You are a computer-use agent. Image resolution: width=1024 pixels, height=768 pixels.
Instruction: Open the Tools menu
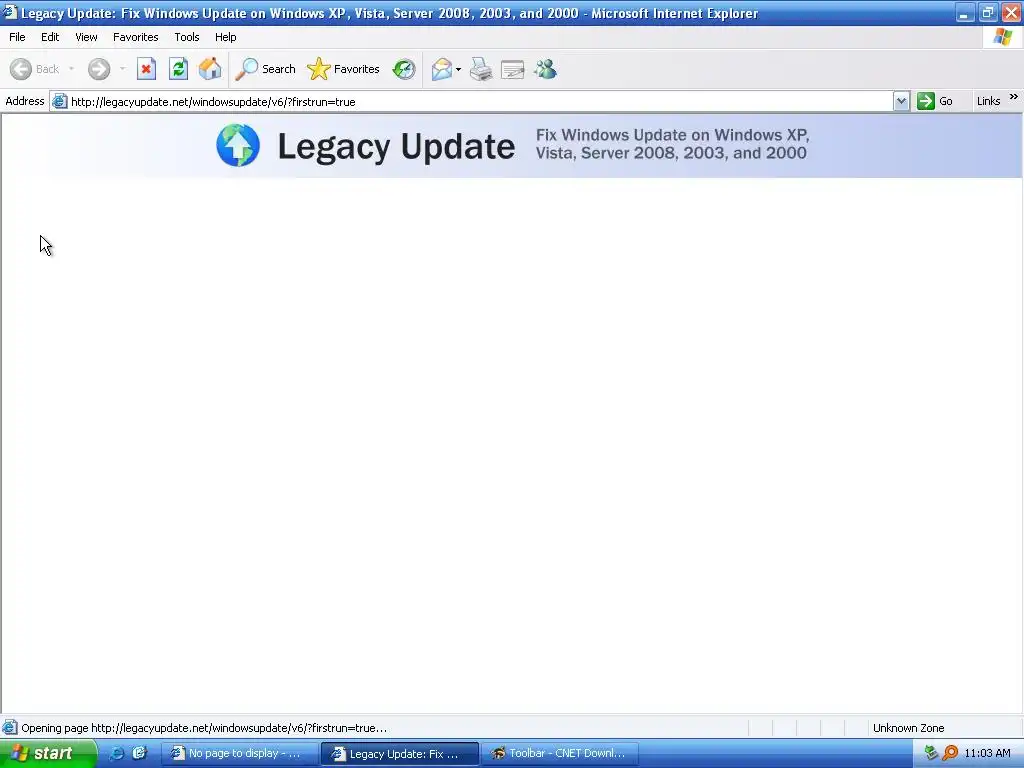186,37
